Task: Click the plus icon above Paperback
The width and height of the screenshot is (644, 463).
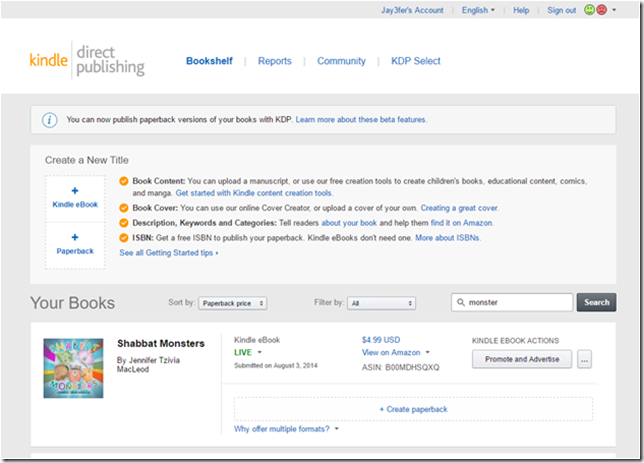Action: [x=75, y=237]
